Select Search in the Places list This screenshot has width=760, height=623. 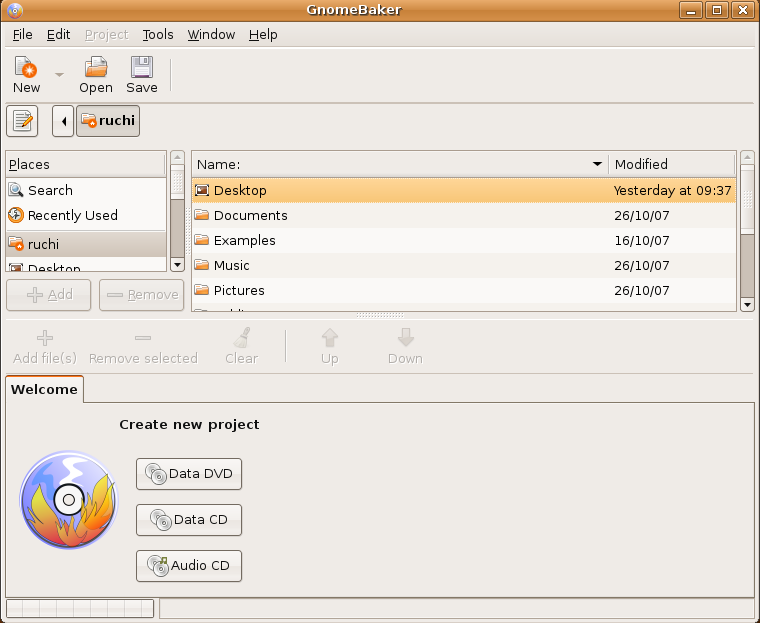86,190
